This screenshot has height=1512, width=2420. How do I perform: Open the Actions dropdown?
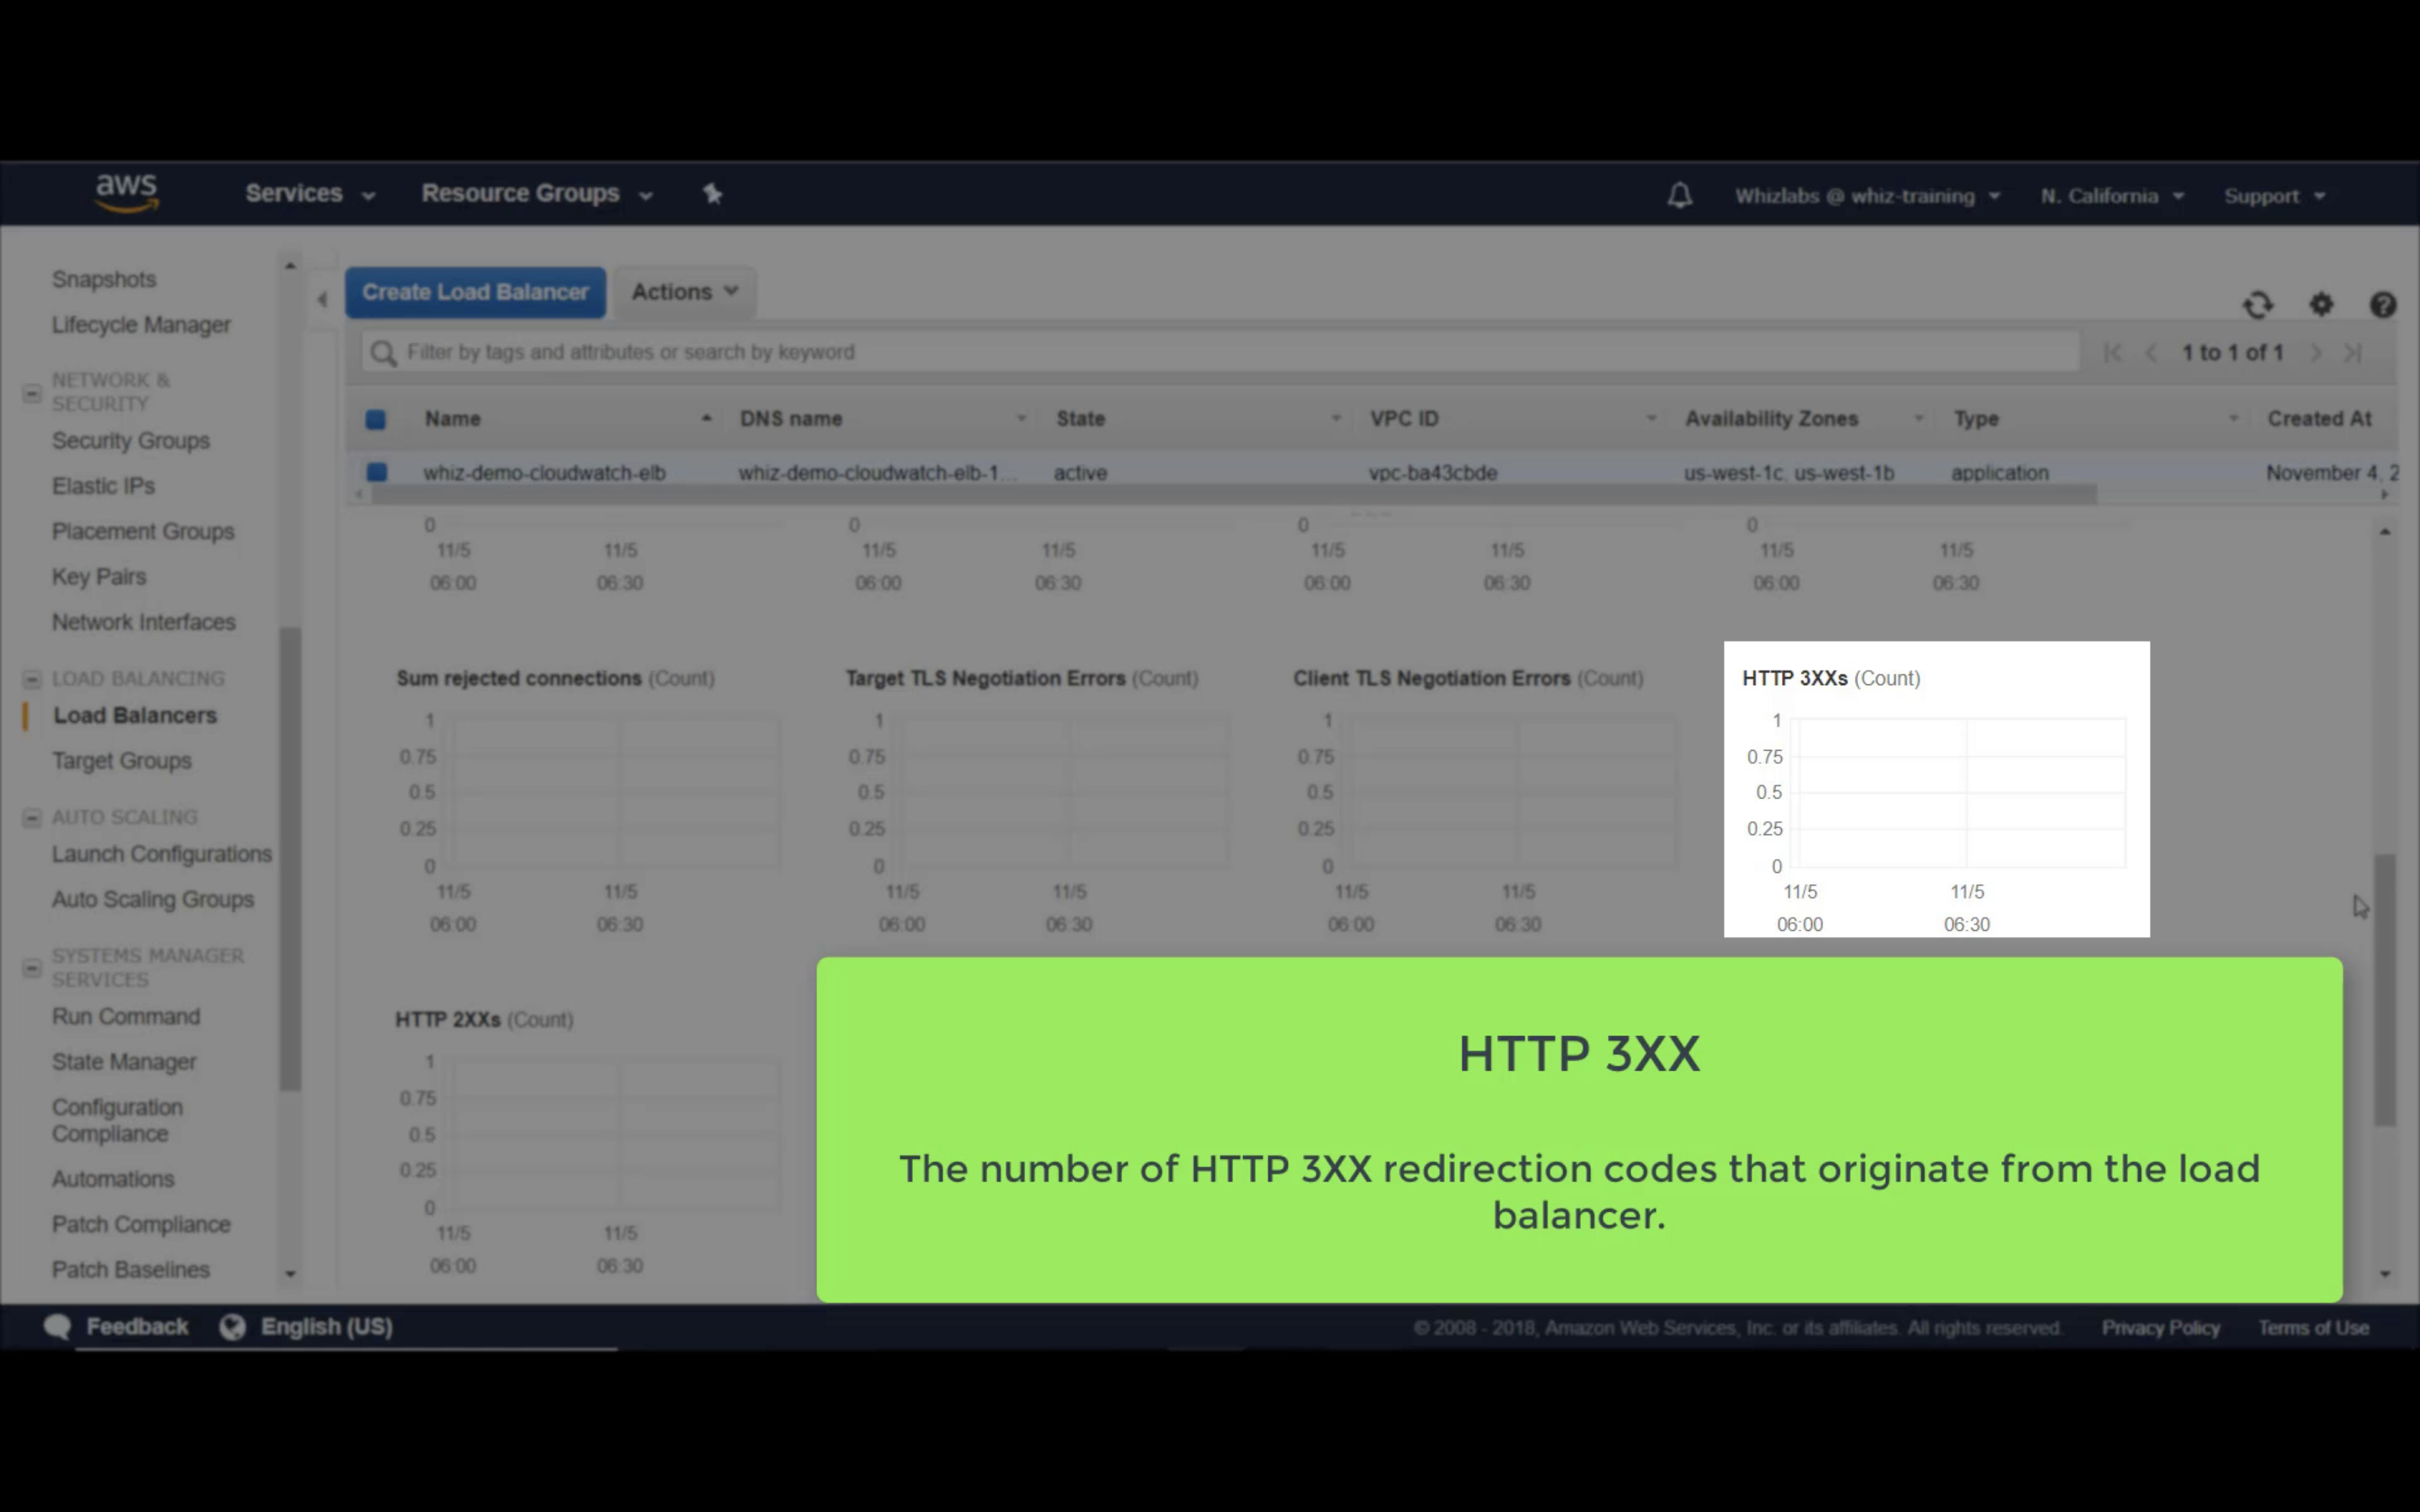tap(684, 292)
